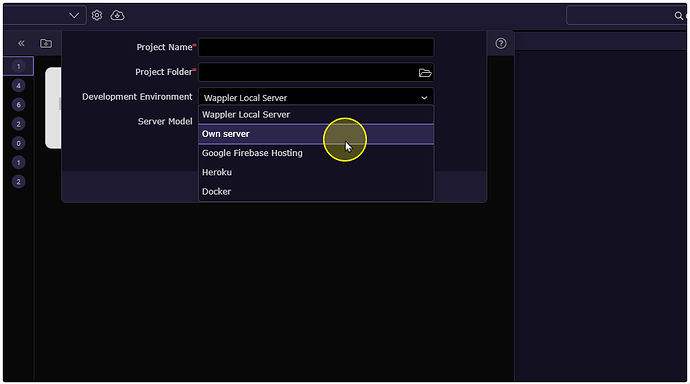This screenshot has width=690, height=384.
Task: Select Heroku from environment list
Action: click(x=316, y=172)
